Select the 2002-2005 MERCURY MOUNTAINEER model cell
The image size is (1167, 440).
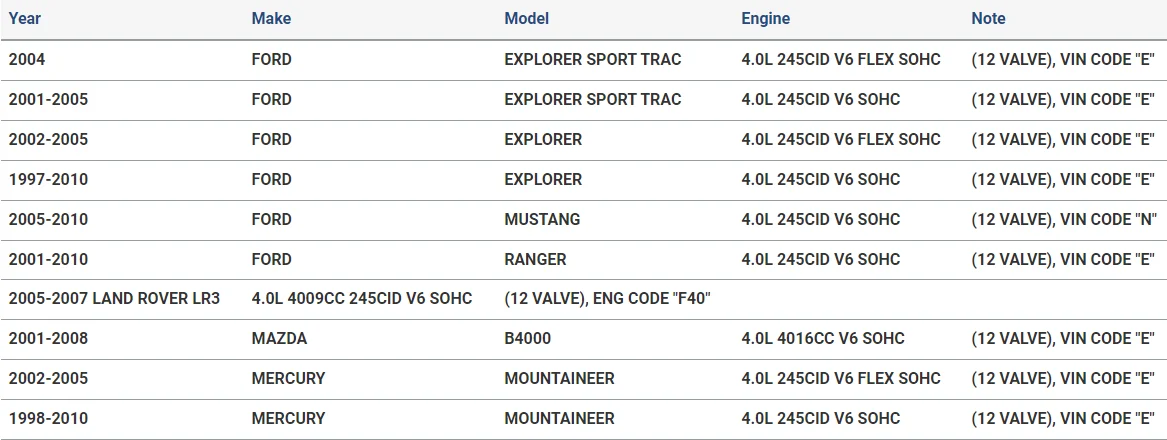[559, 378]
